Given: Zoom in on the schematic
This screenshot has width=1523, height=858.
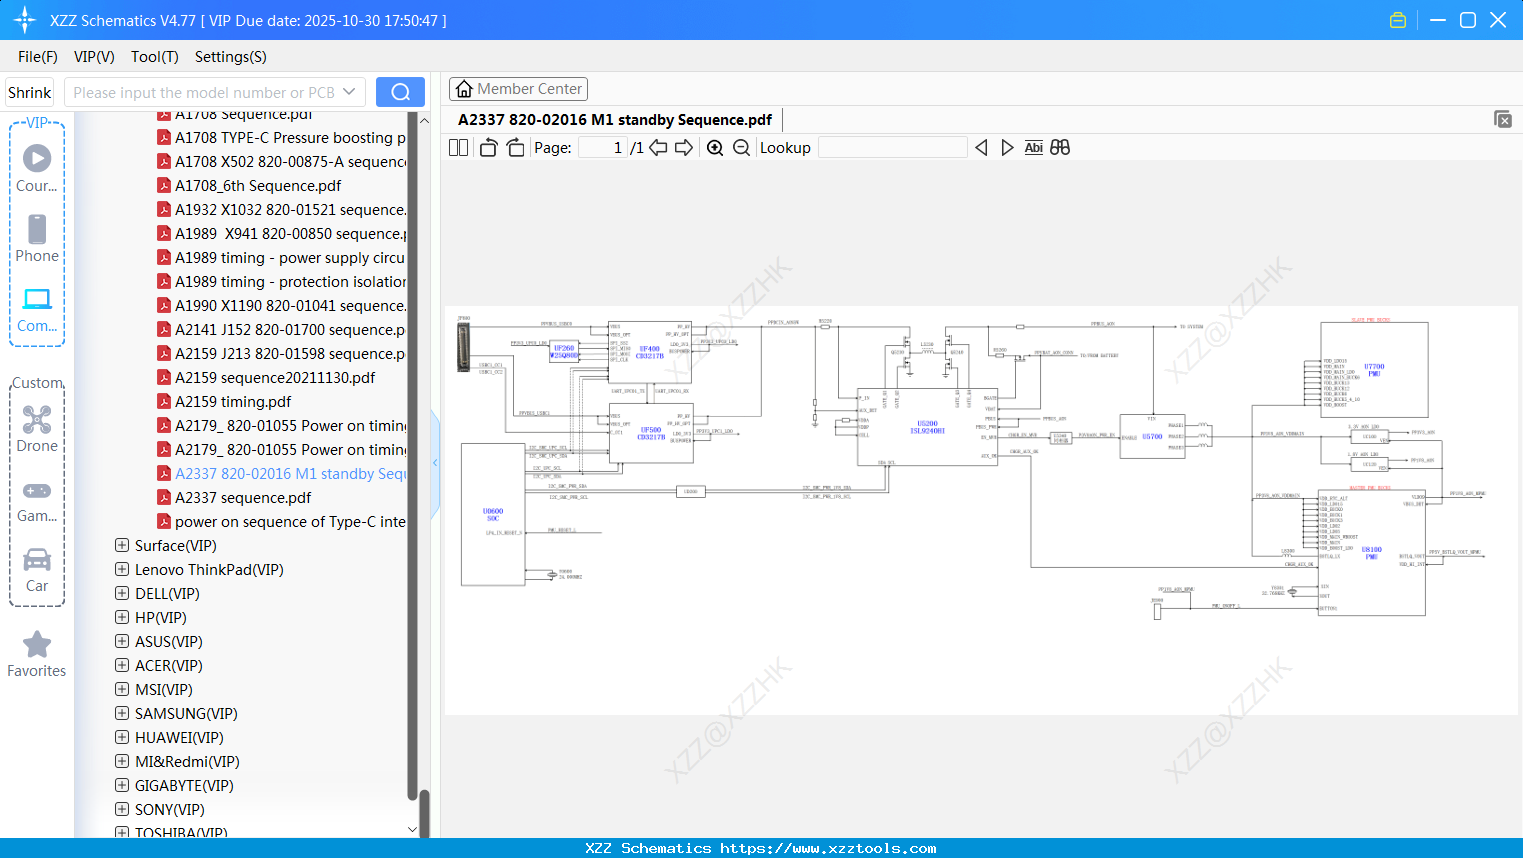Looking at the screenshot, I should pos(715,148).
